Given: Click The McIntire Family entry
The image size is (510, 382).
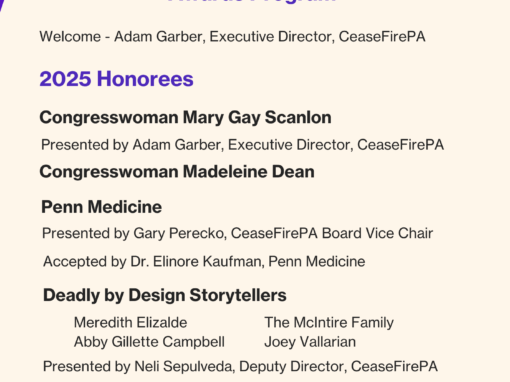Looking at the screenshot, I should click(x=329, y=322).
